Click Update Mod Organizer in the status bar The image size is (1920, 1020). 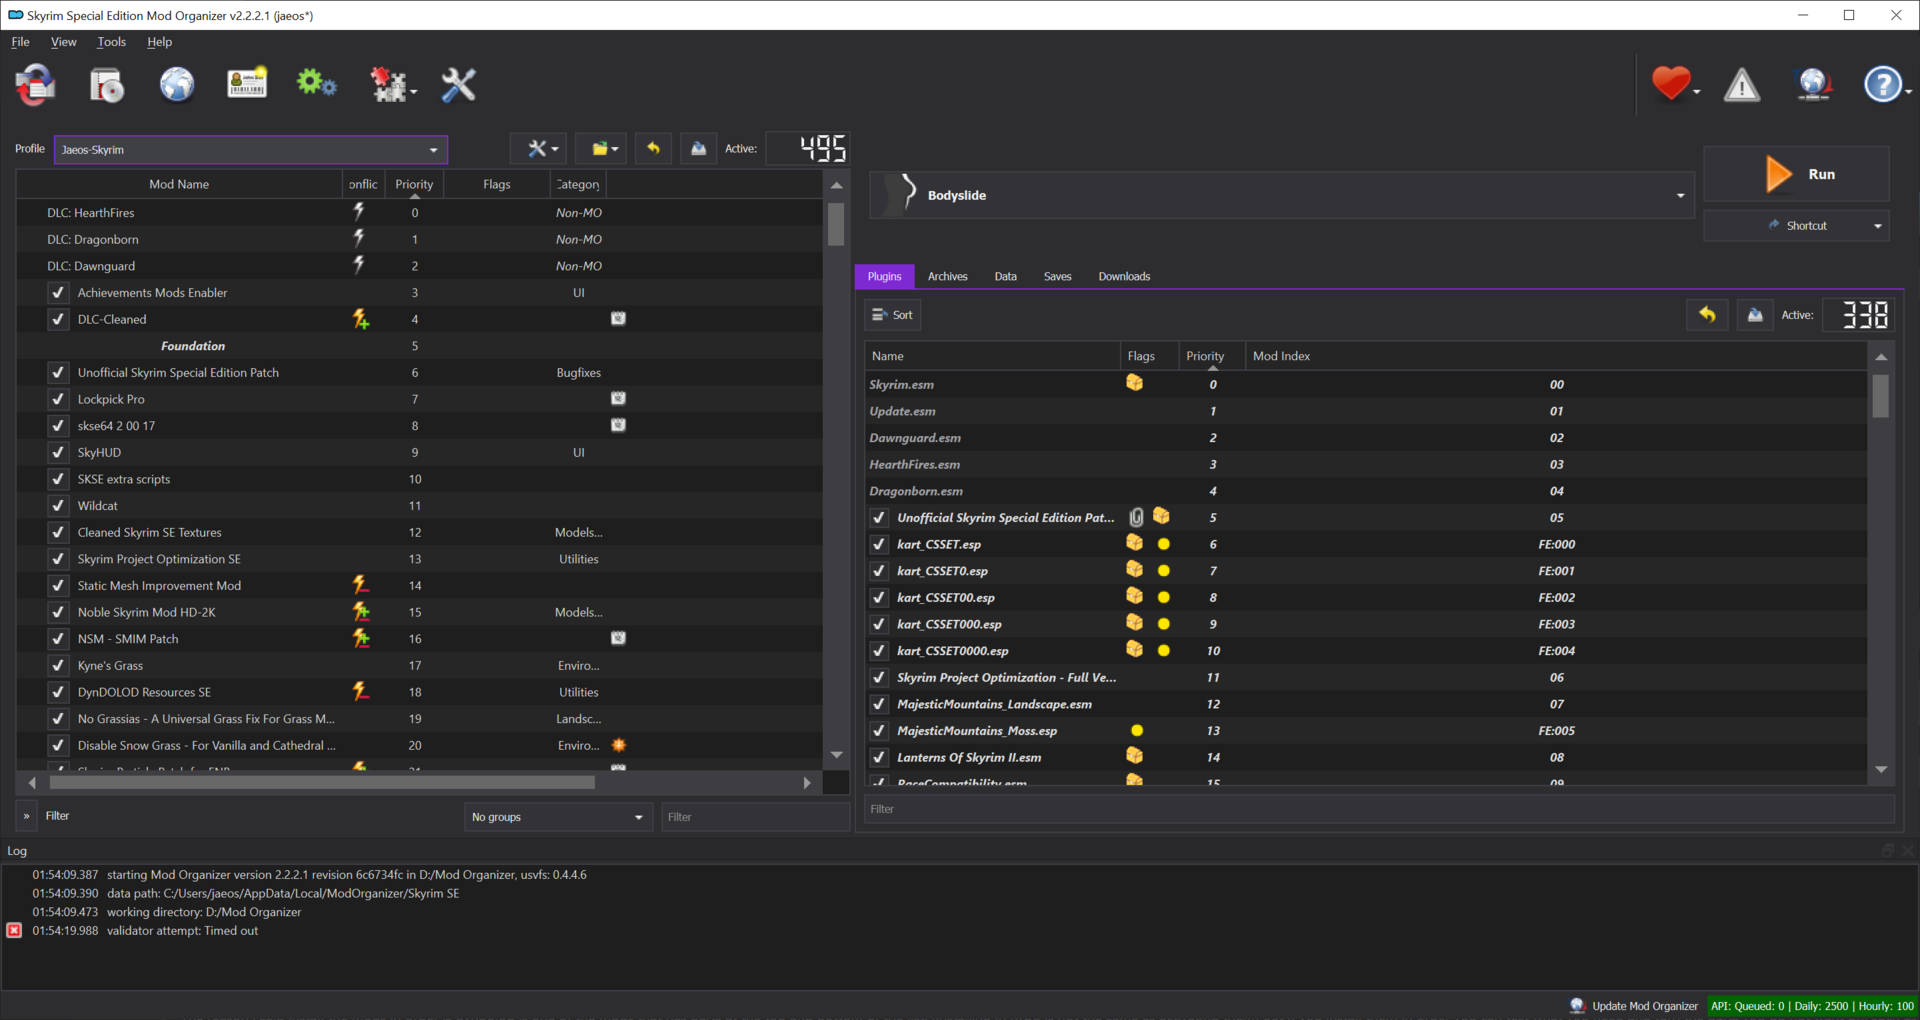tap(1645, 1006)
